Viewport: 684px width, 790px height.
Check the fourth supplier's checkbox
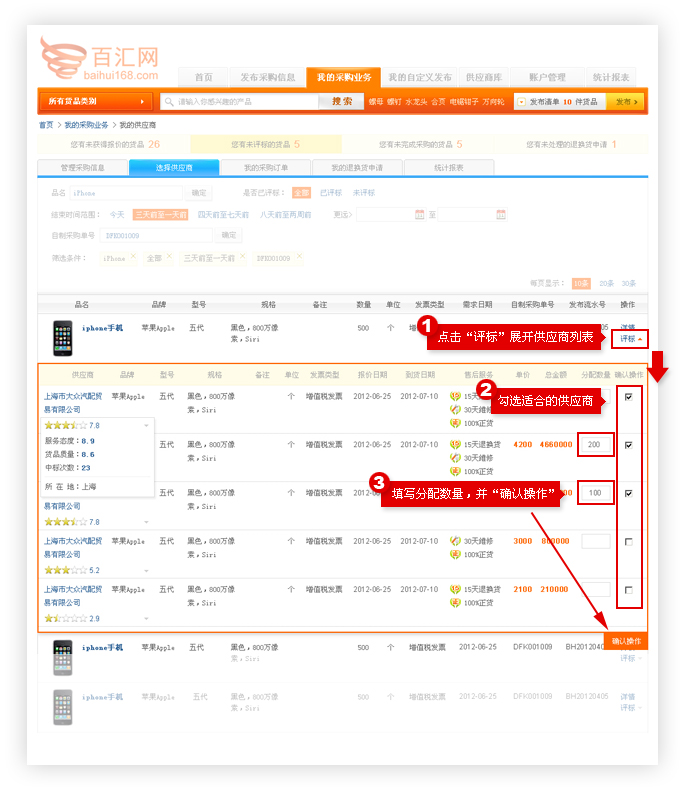628,542
